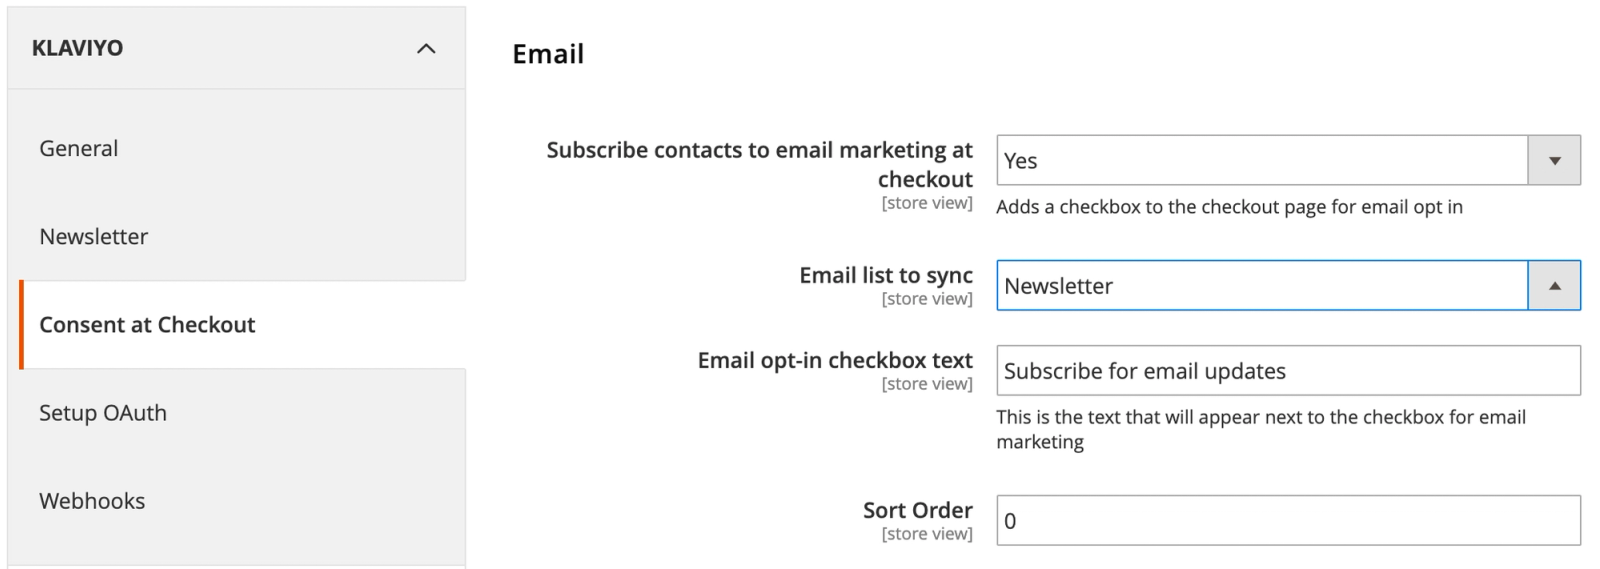
Task: Click the Email list to sync label
Action: (x=885, y=275)
